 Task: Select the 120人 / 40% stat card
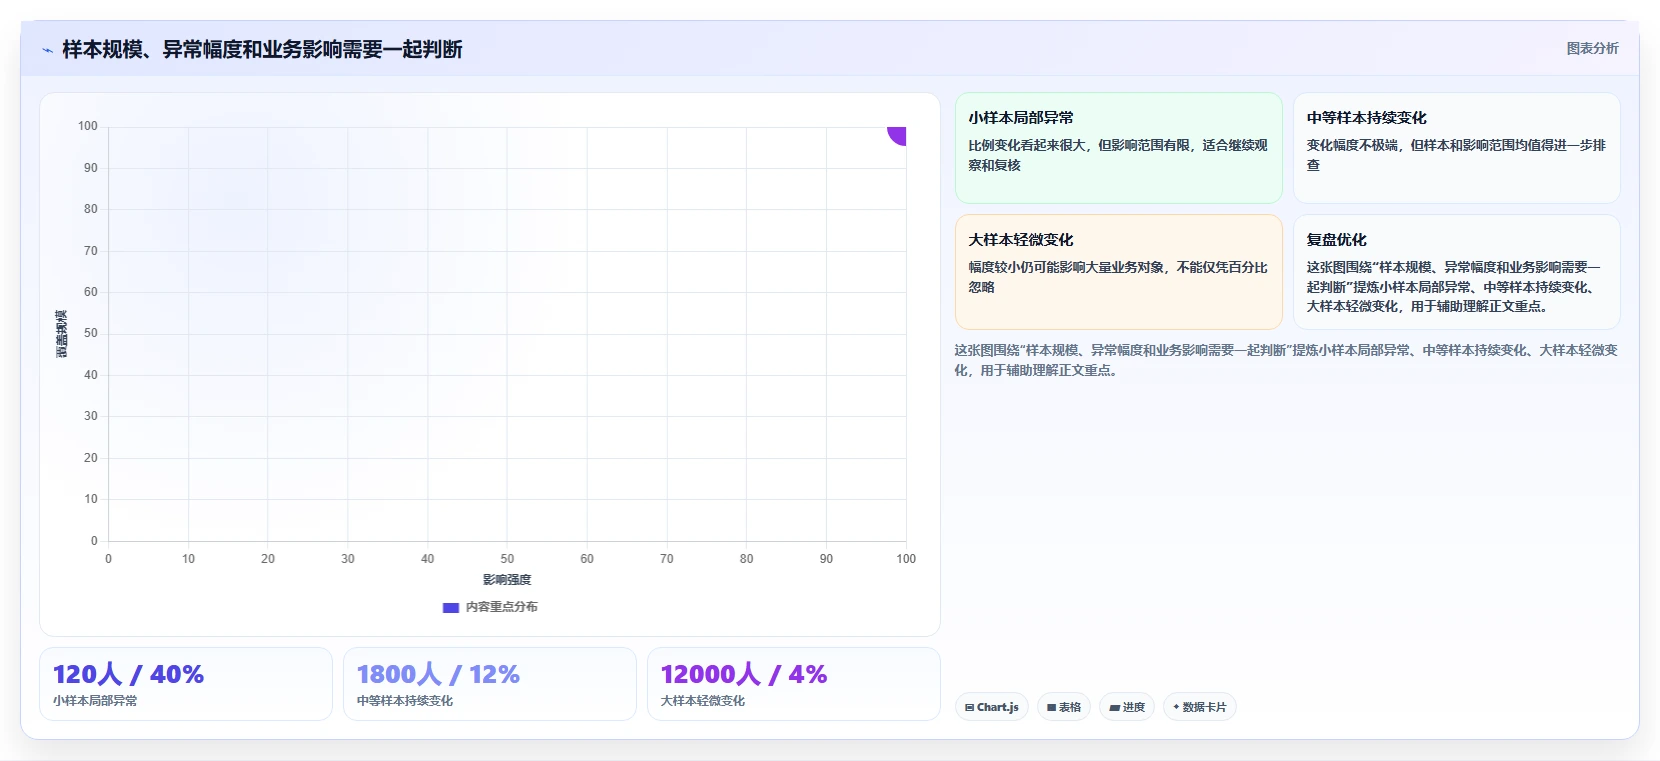186,684
